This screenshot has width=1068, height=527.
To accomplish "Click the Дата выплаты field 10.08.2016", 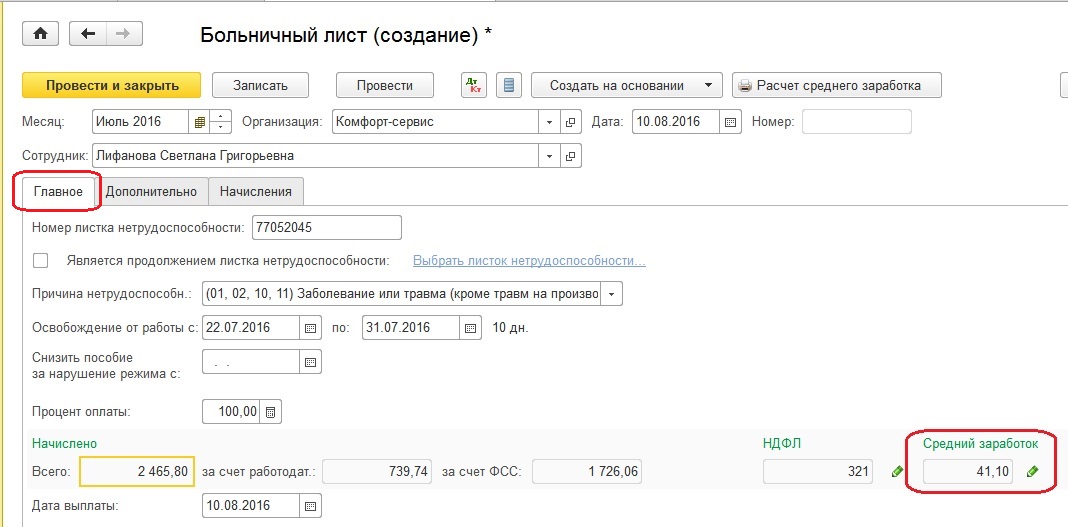I will [251, 506].
